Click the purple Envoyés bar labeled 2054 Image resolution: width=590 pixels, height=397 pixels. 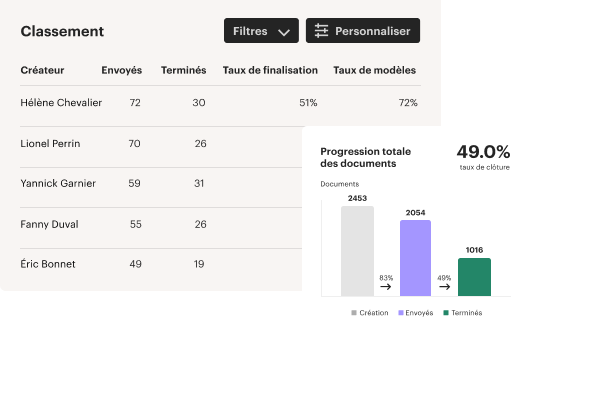415,258
